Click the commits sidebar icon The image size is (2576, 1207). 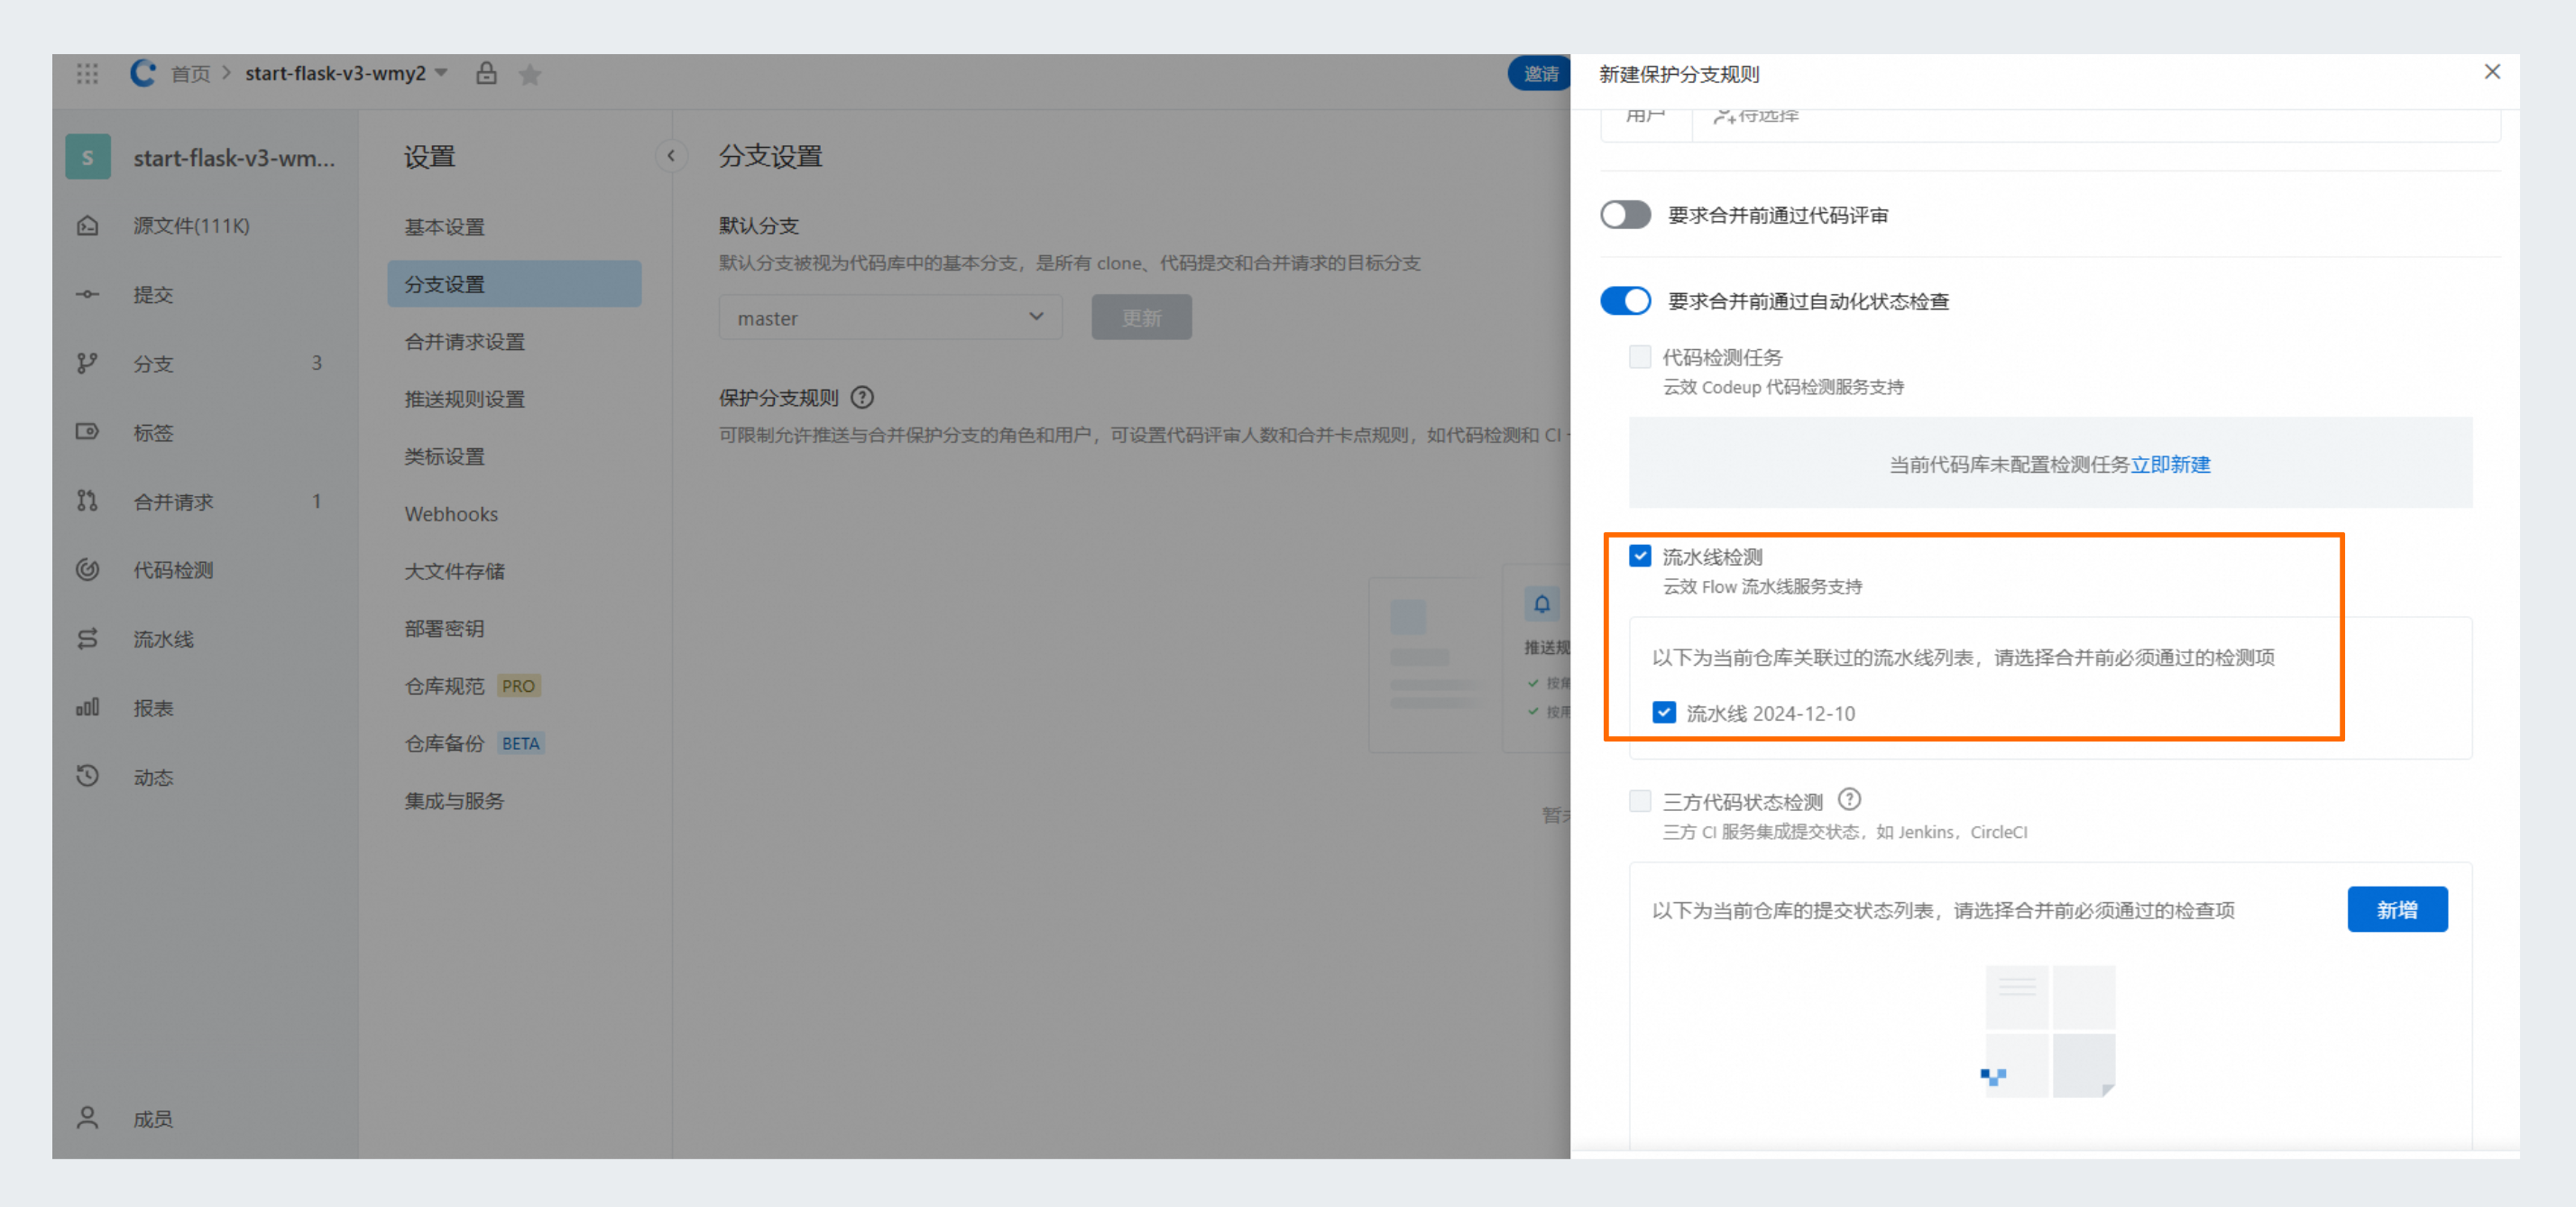(x=88, y=294)
